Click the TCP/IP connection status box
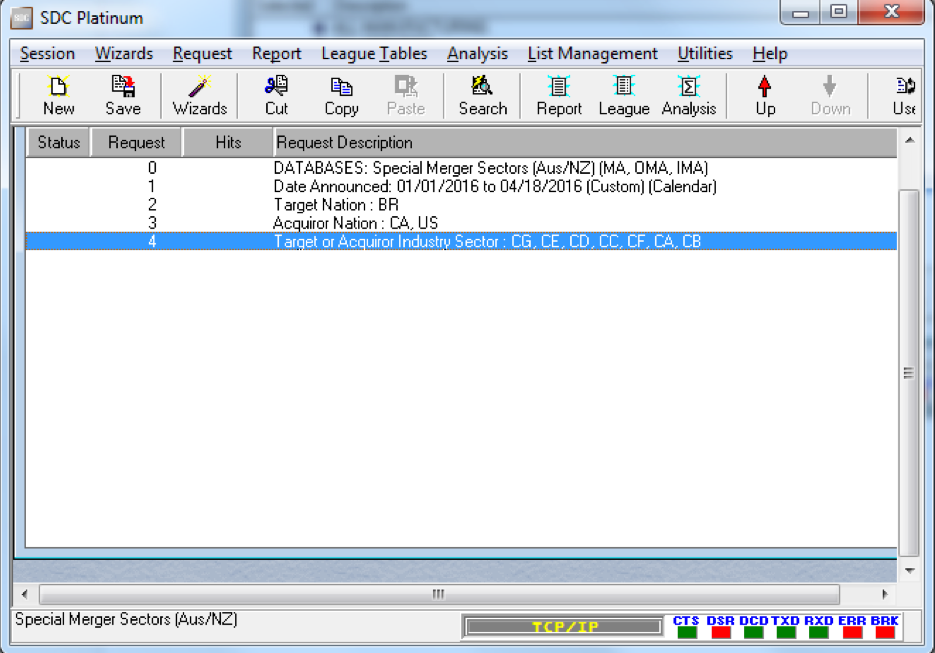Viewport: 935px width, 653px height. click(x=564, y=627)
